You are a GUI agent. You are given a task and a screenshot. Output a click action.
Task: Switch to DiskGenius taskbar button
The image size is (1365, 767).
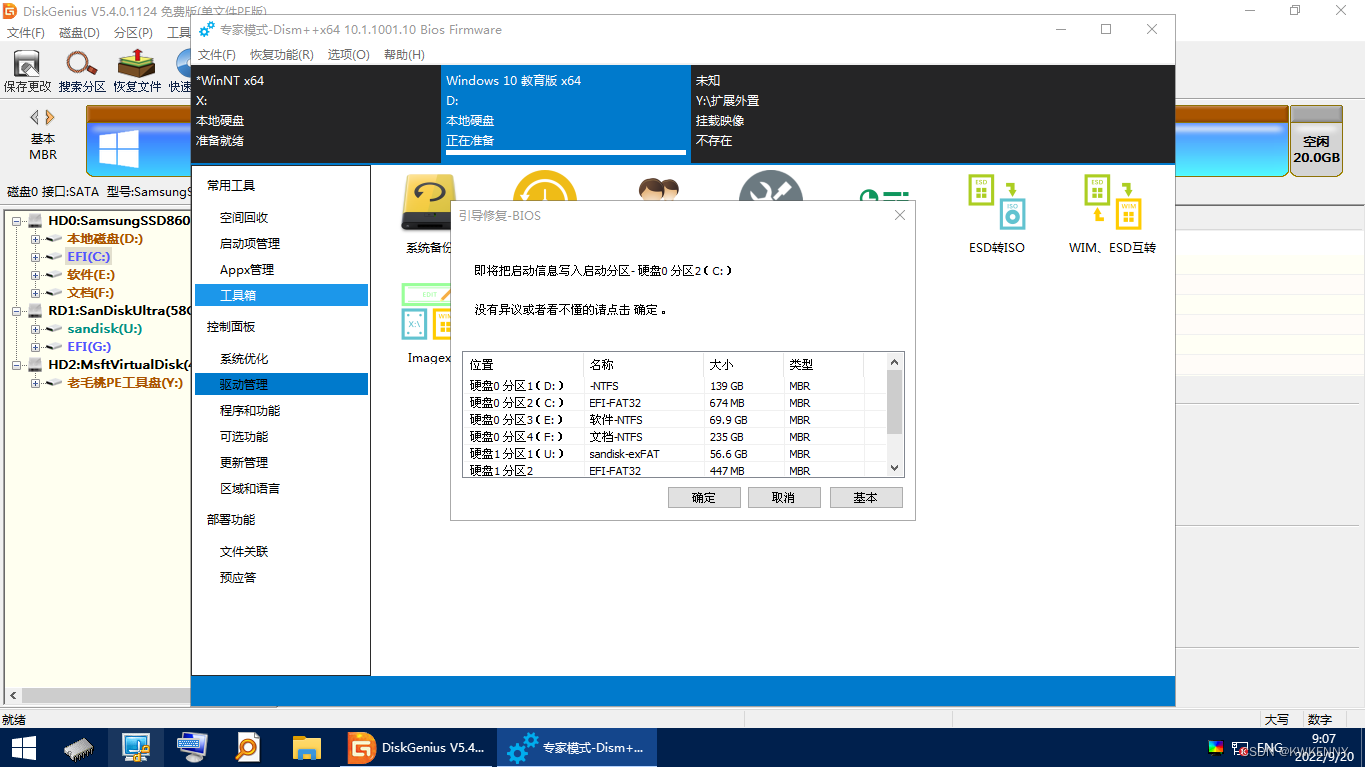pos(415,747)
